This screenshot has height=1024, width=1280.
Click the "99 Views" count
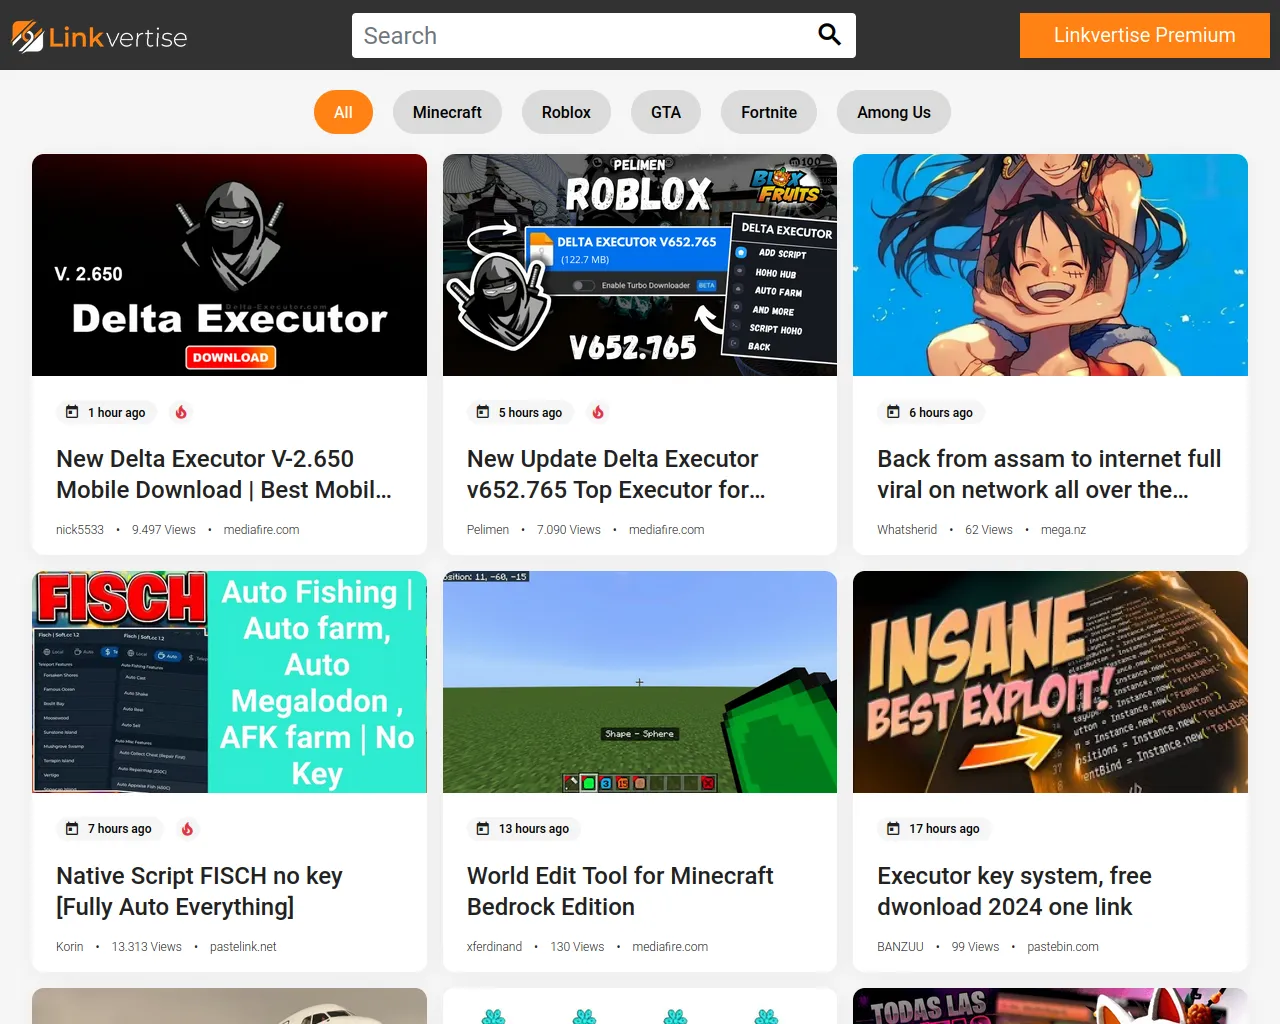click(x=975, y=947)
